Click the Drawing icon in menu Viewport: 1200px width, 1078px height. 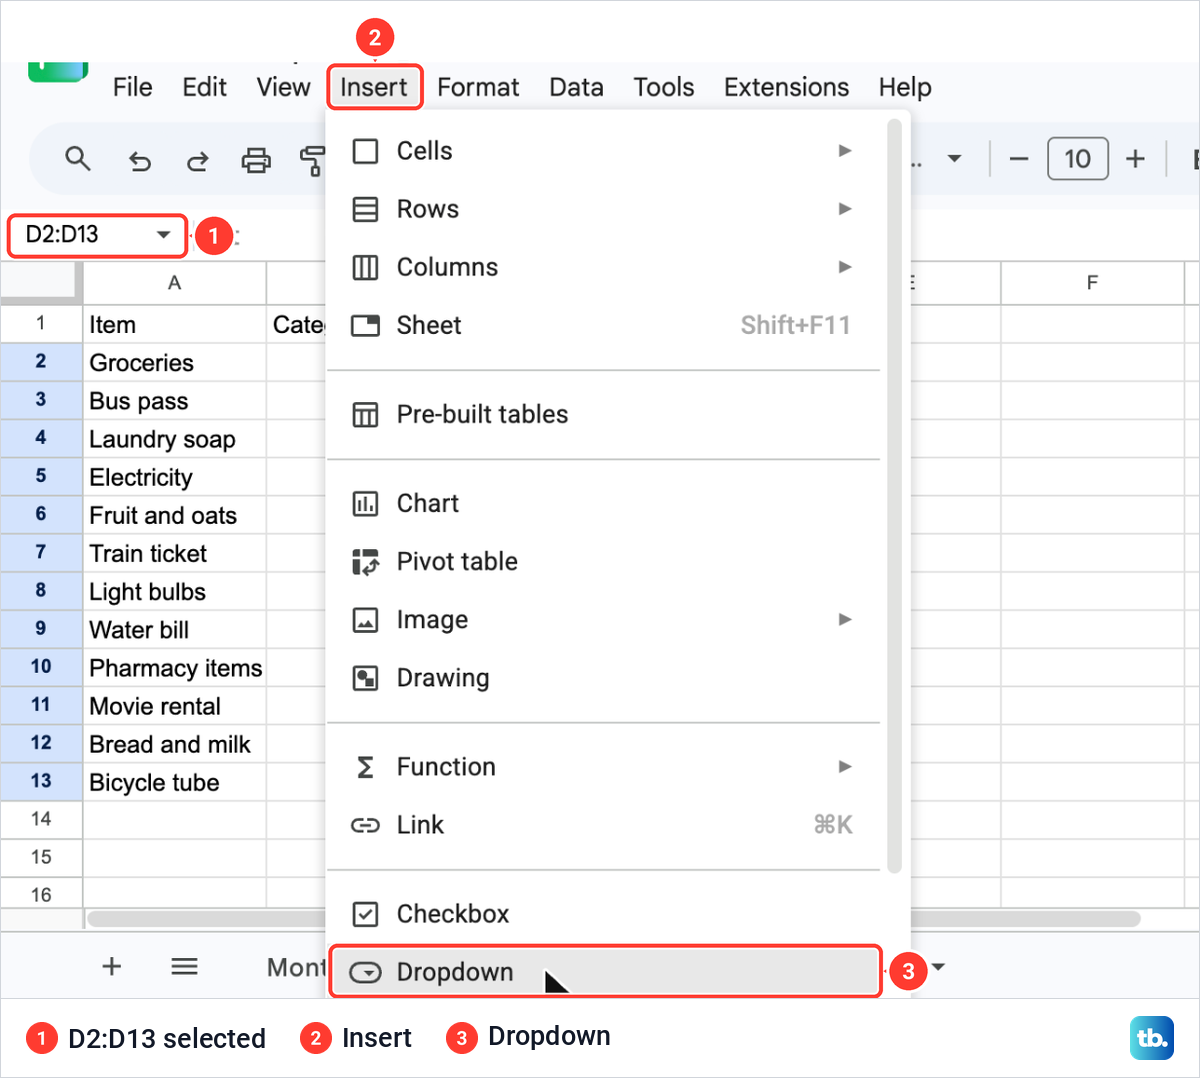[x=365, y=678]
